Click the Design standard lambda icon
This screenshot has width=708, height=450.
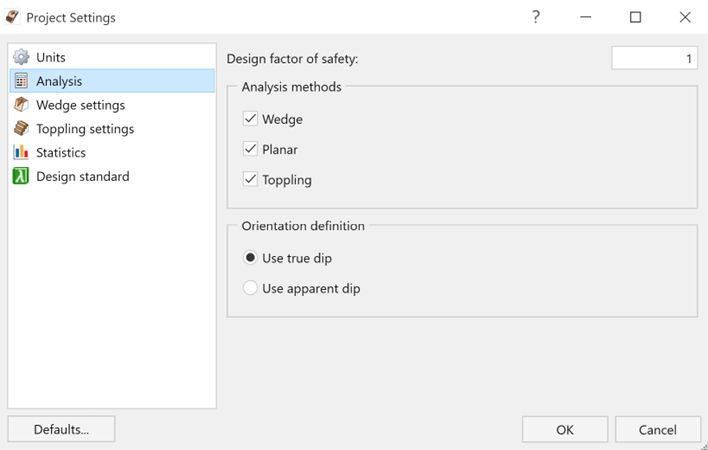point(20,177)
